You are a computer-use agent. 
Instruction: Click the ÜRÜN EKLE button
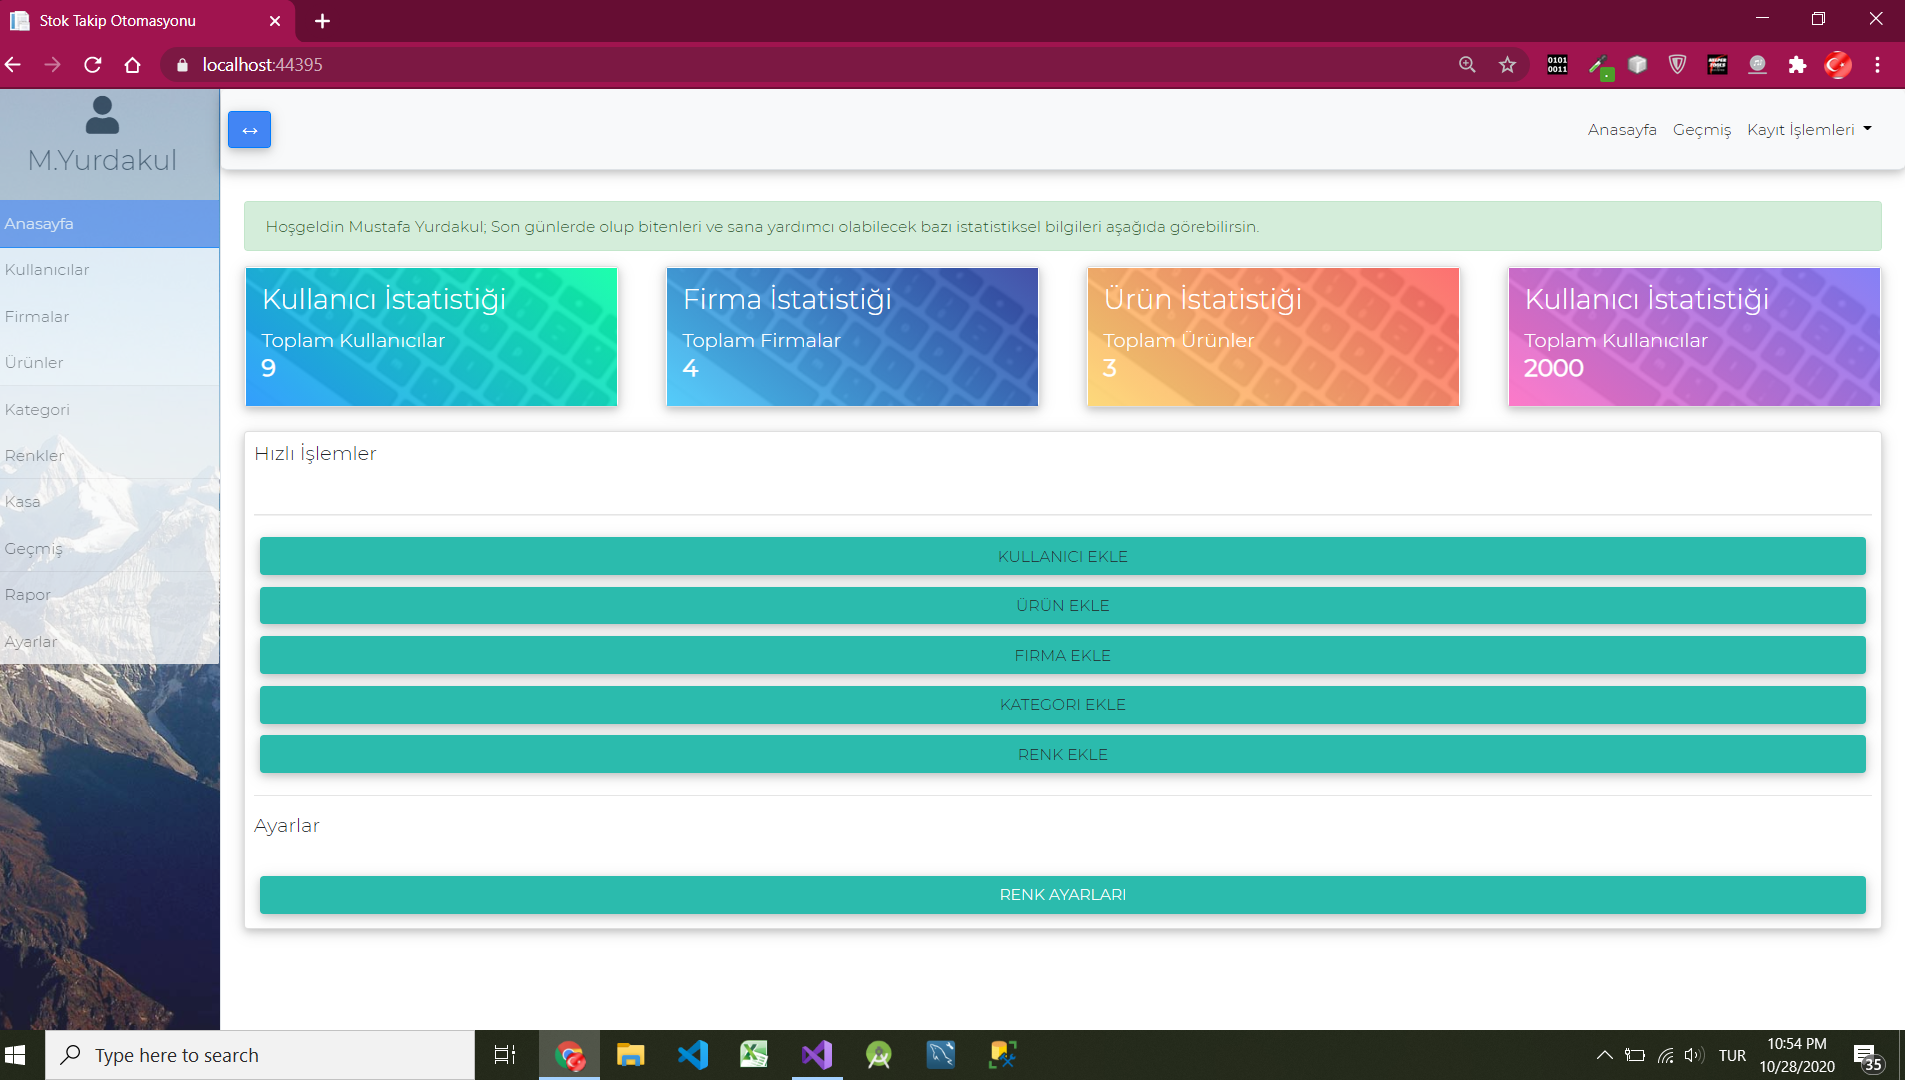[x=1062, y=605]
